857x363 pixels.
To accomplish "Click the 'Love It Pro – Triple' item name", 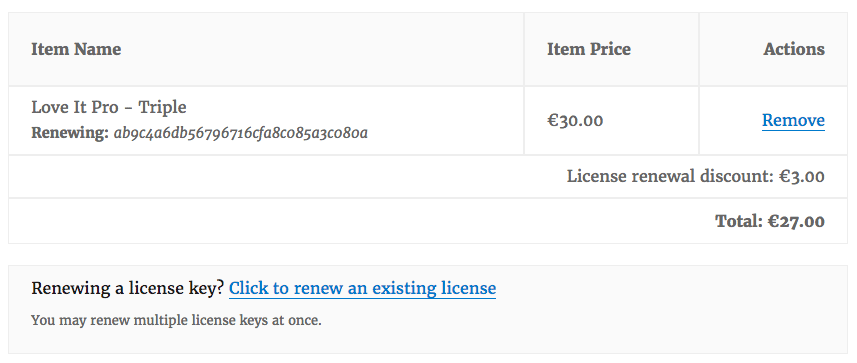I will 109,107.
